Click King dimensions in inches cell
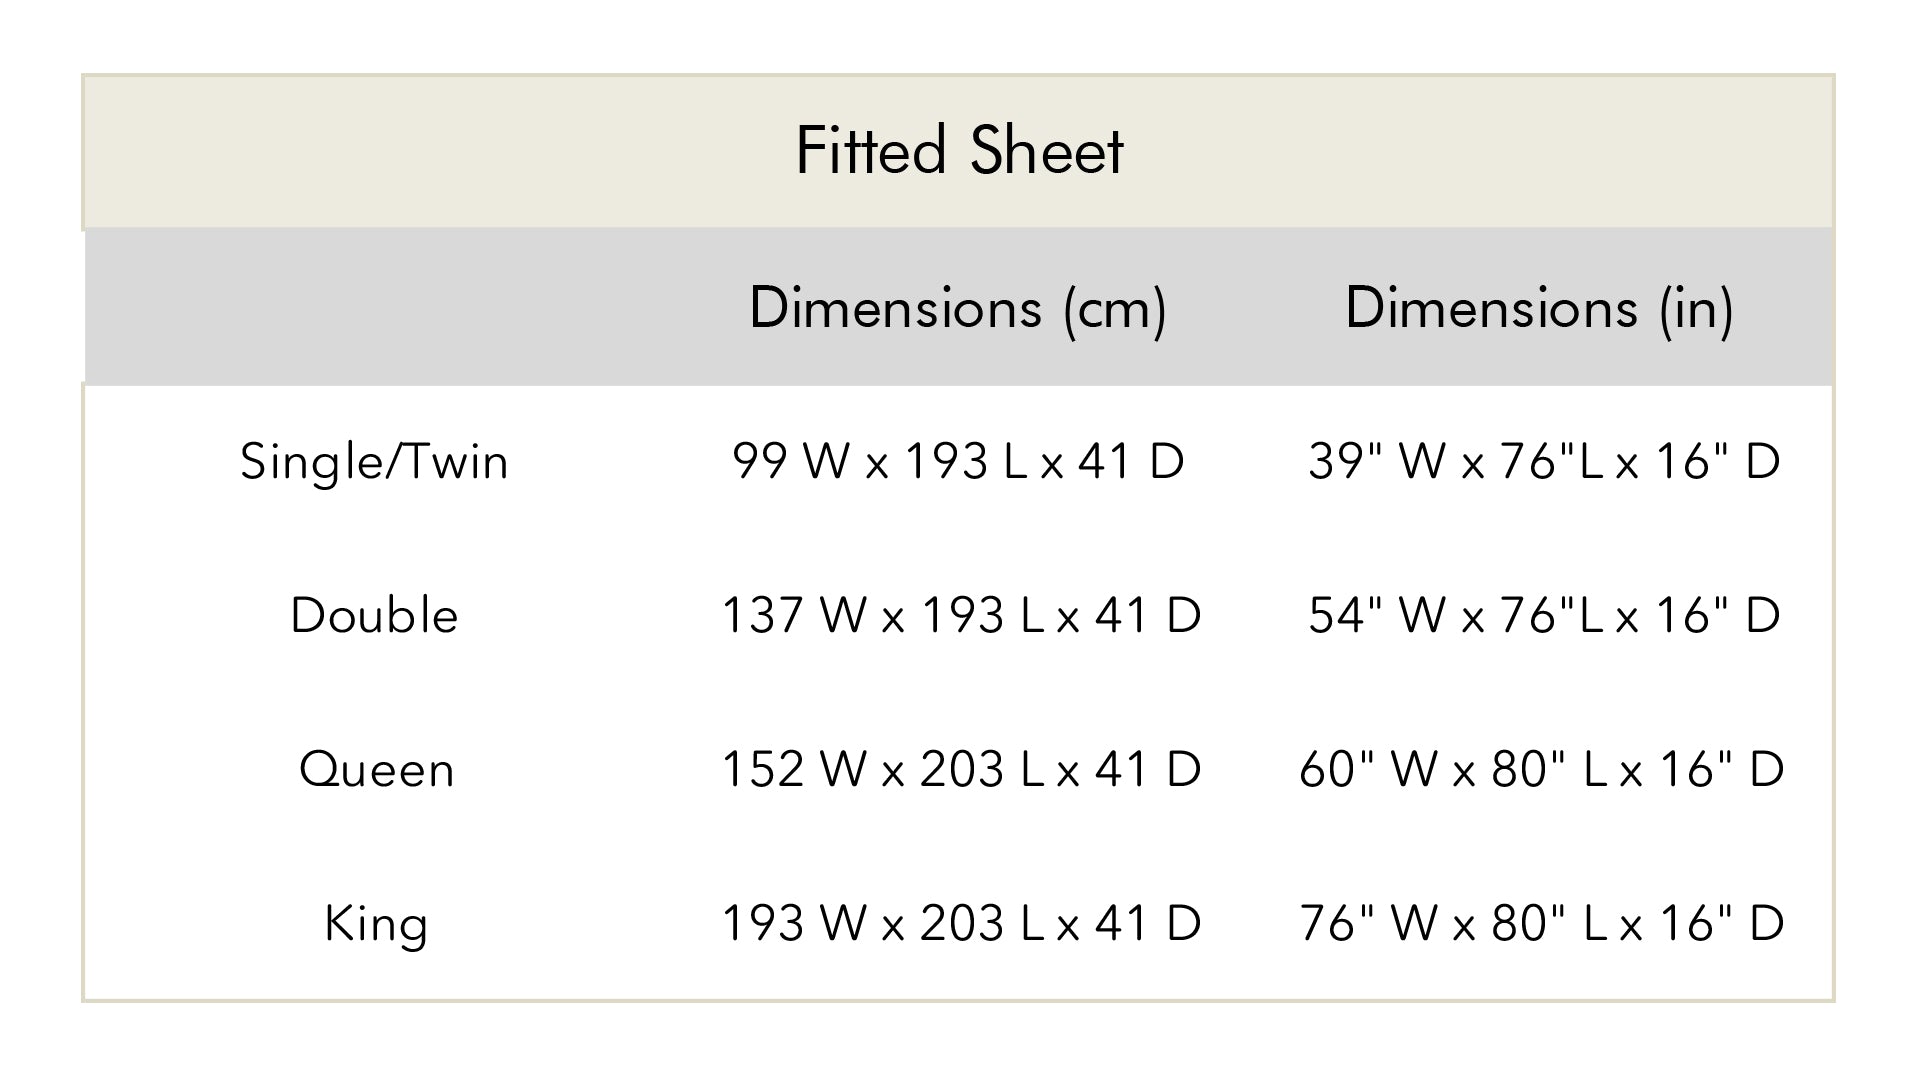This screenshot has height=1076, width=1917. (1541, 923)
